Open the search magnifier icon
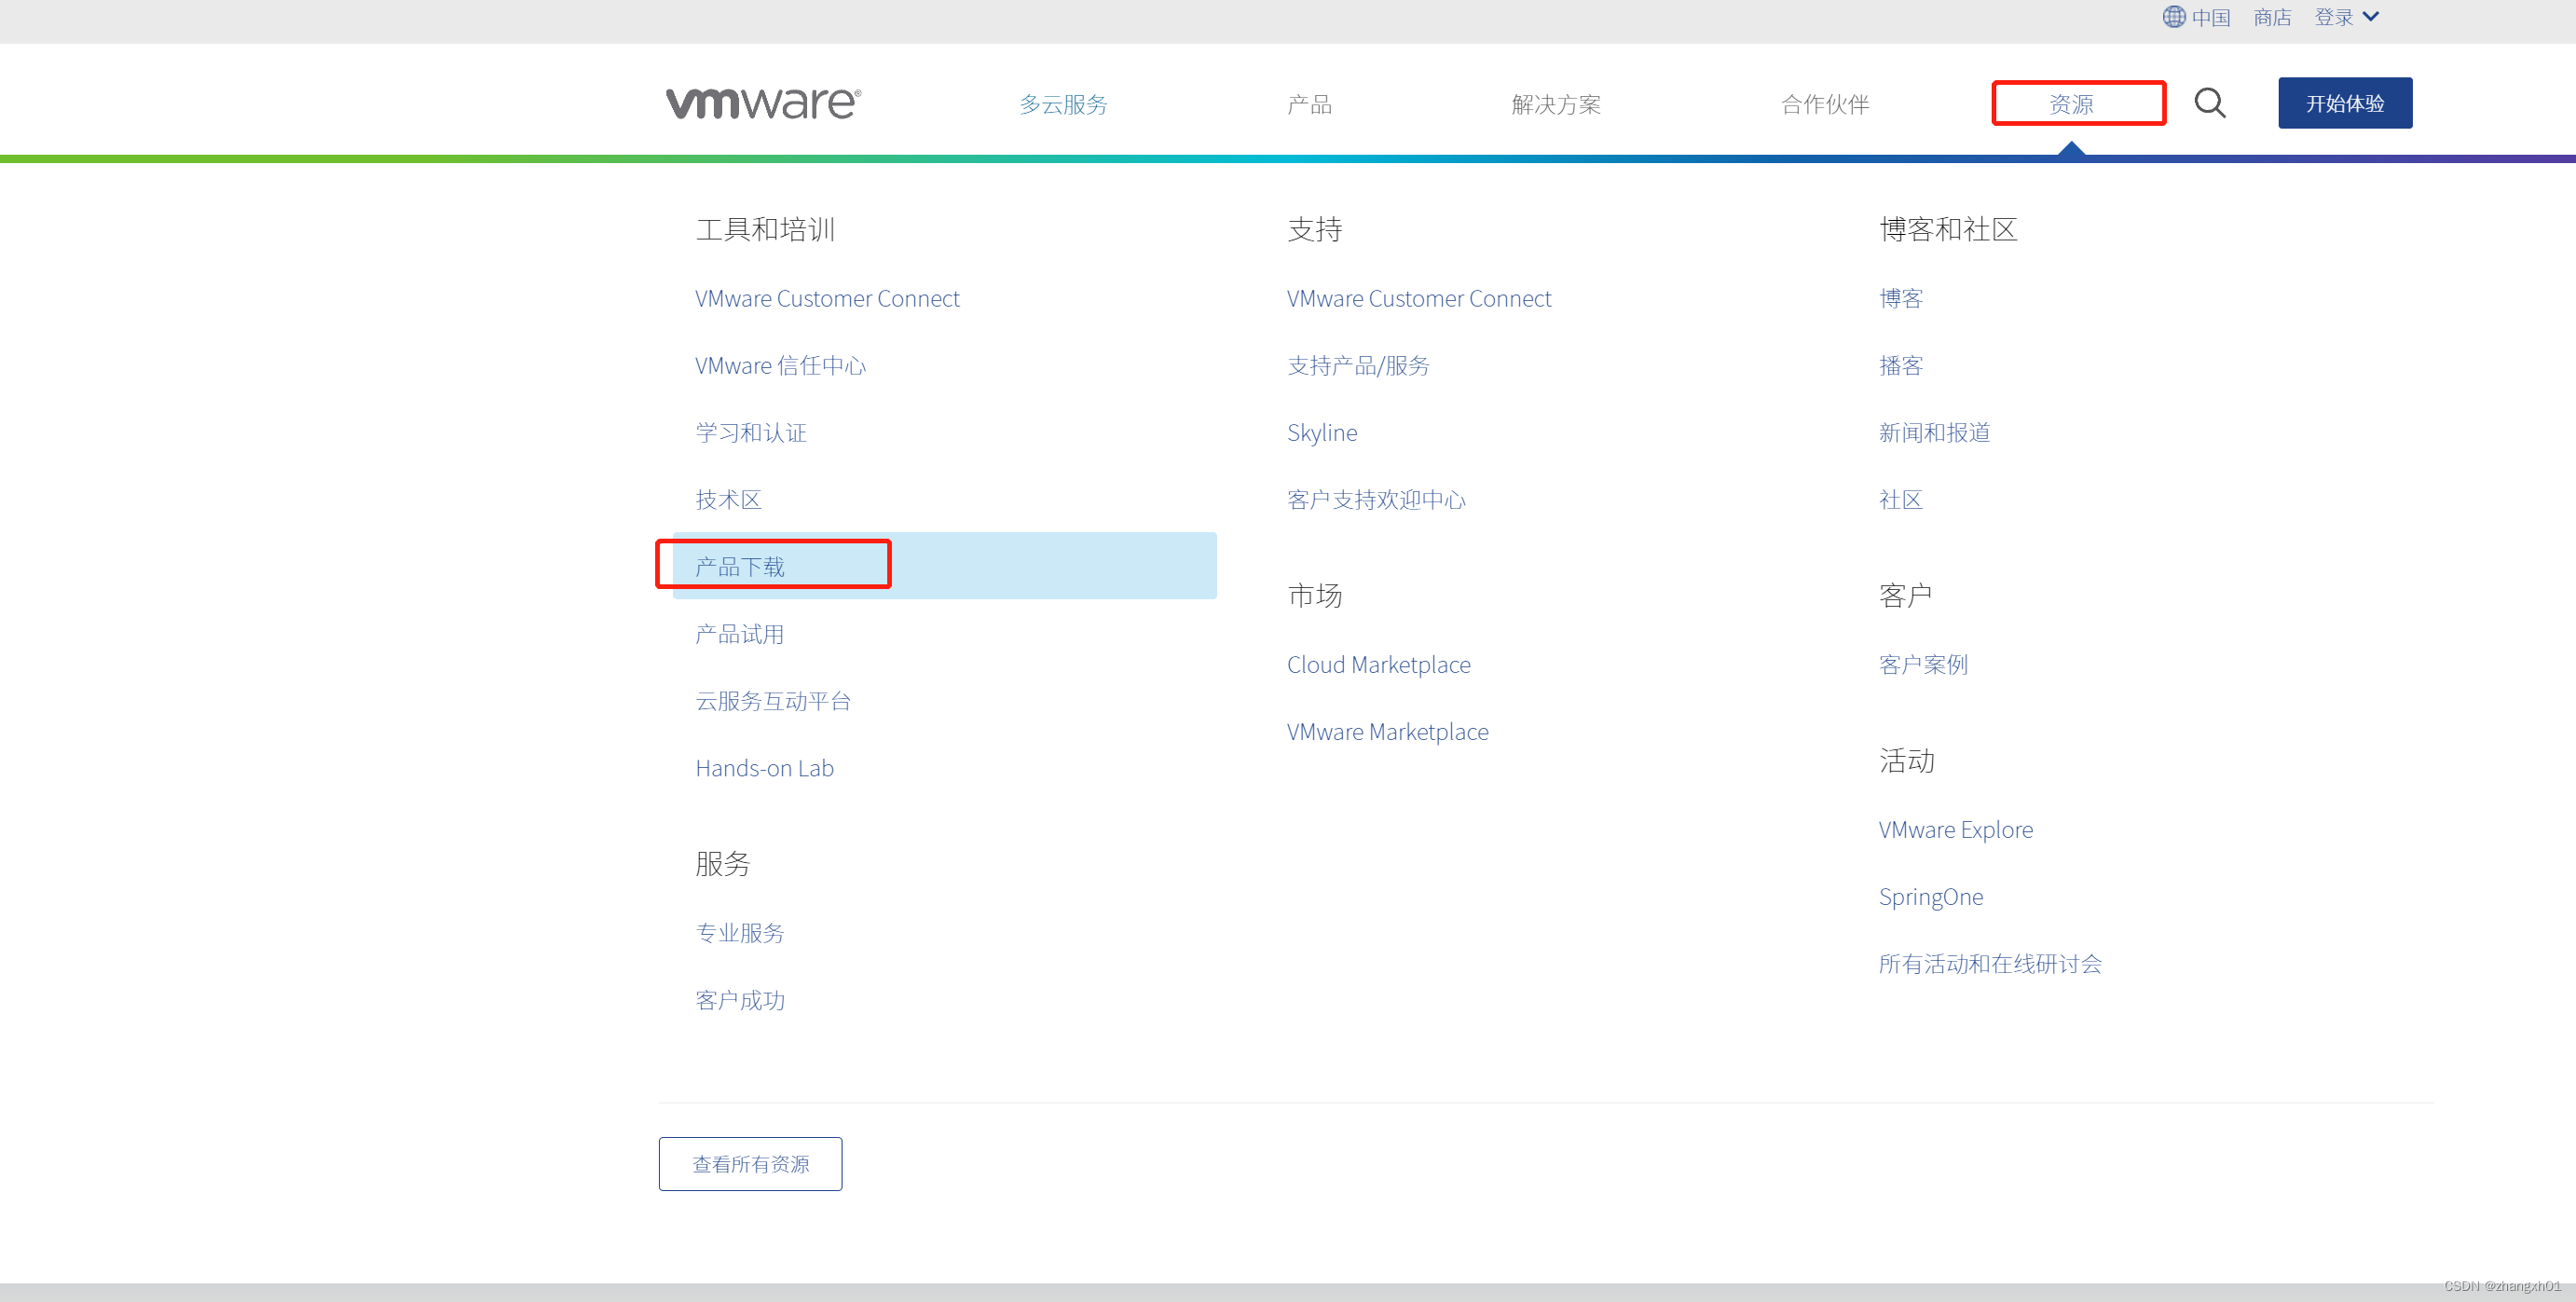This screenshot has height=1302, width=2576. 2210,103
